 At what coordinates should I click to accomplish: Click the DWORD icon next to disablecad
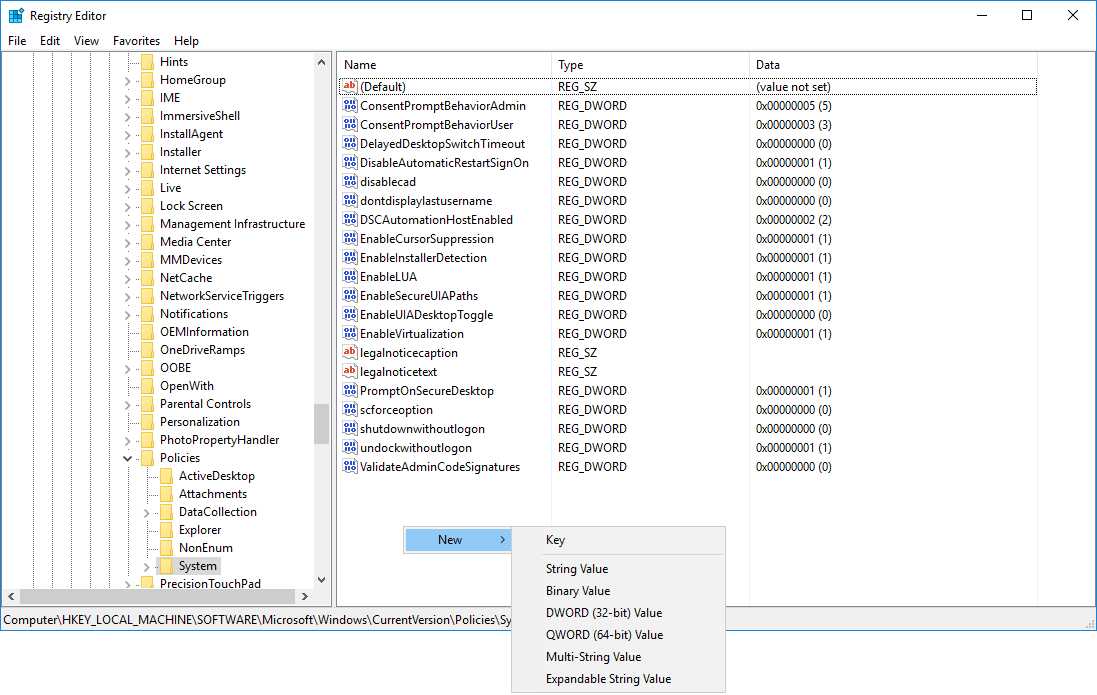pyautogui.click(x=350, y=181)
